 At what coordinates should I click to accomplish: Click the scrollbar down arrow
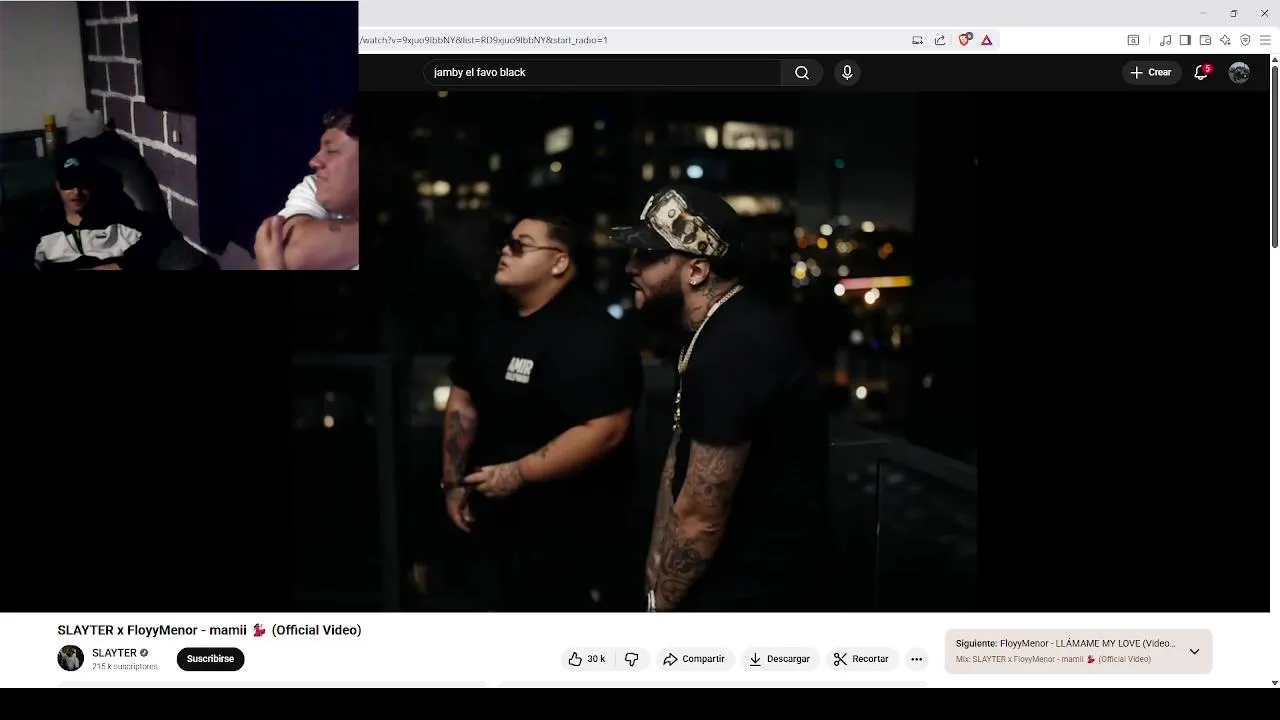pos(1274,683)
